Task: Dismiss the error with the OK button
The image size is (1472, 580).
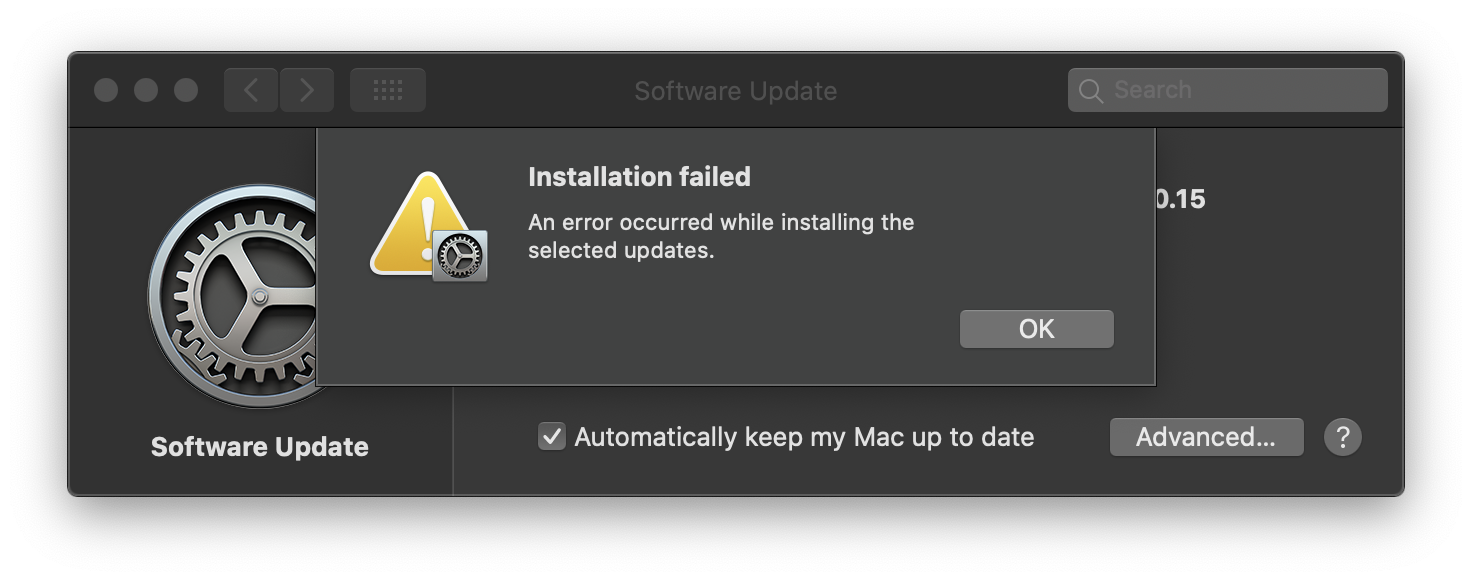Action: (x=1036, y=329)
